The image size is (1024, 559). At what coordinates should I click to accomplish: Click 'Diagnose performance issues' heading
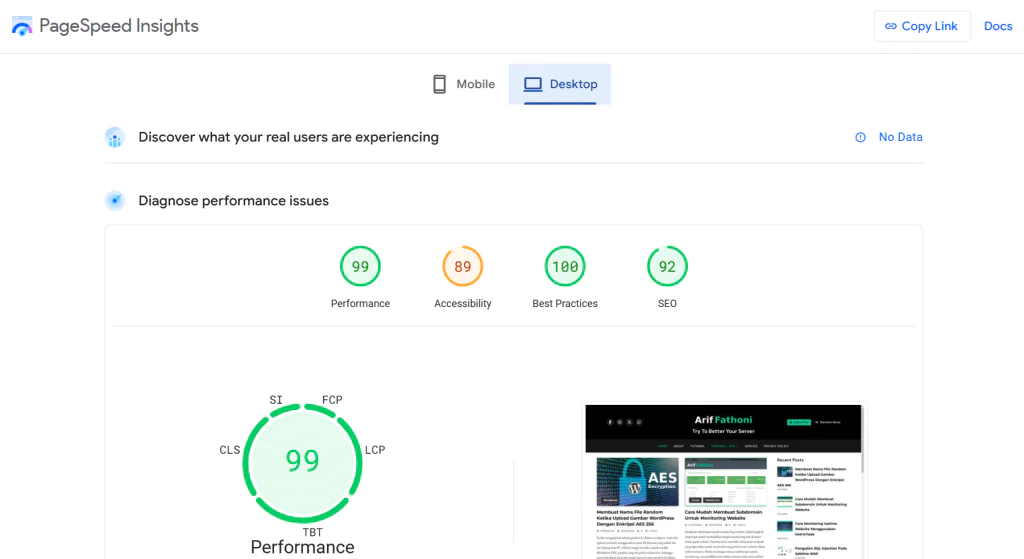pos(233,200)
